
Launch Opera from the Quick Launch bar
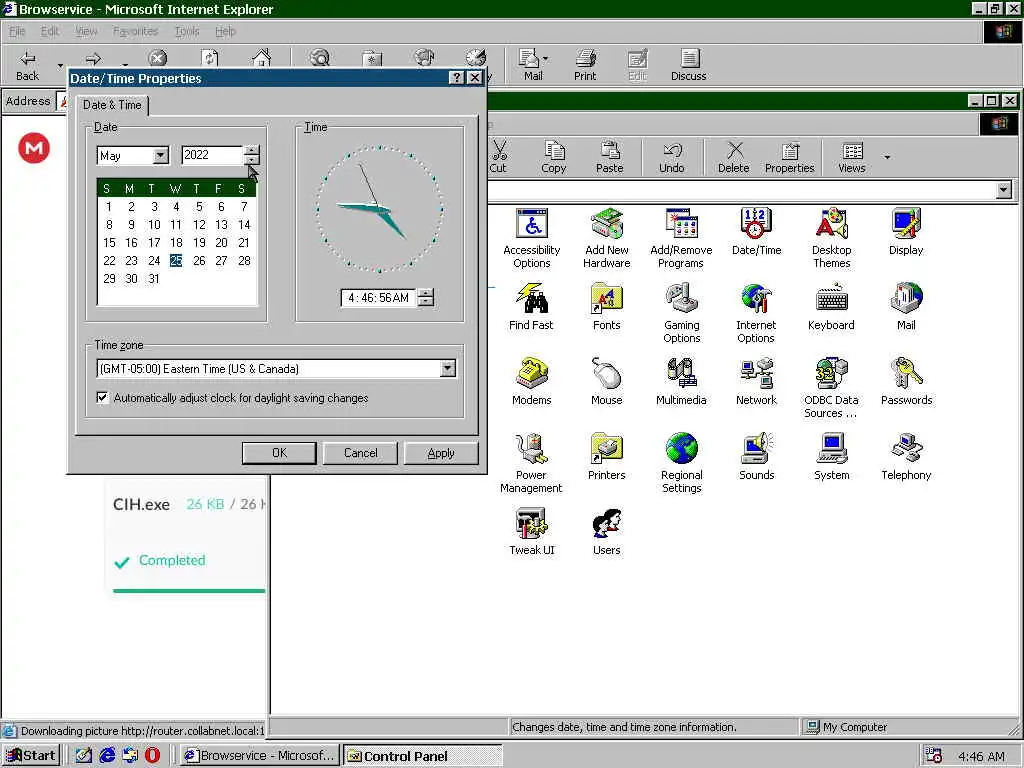pyautogui.click(x=152, y=755)
